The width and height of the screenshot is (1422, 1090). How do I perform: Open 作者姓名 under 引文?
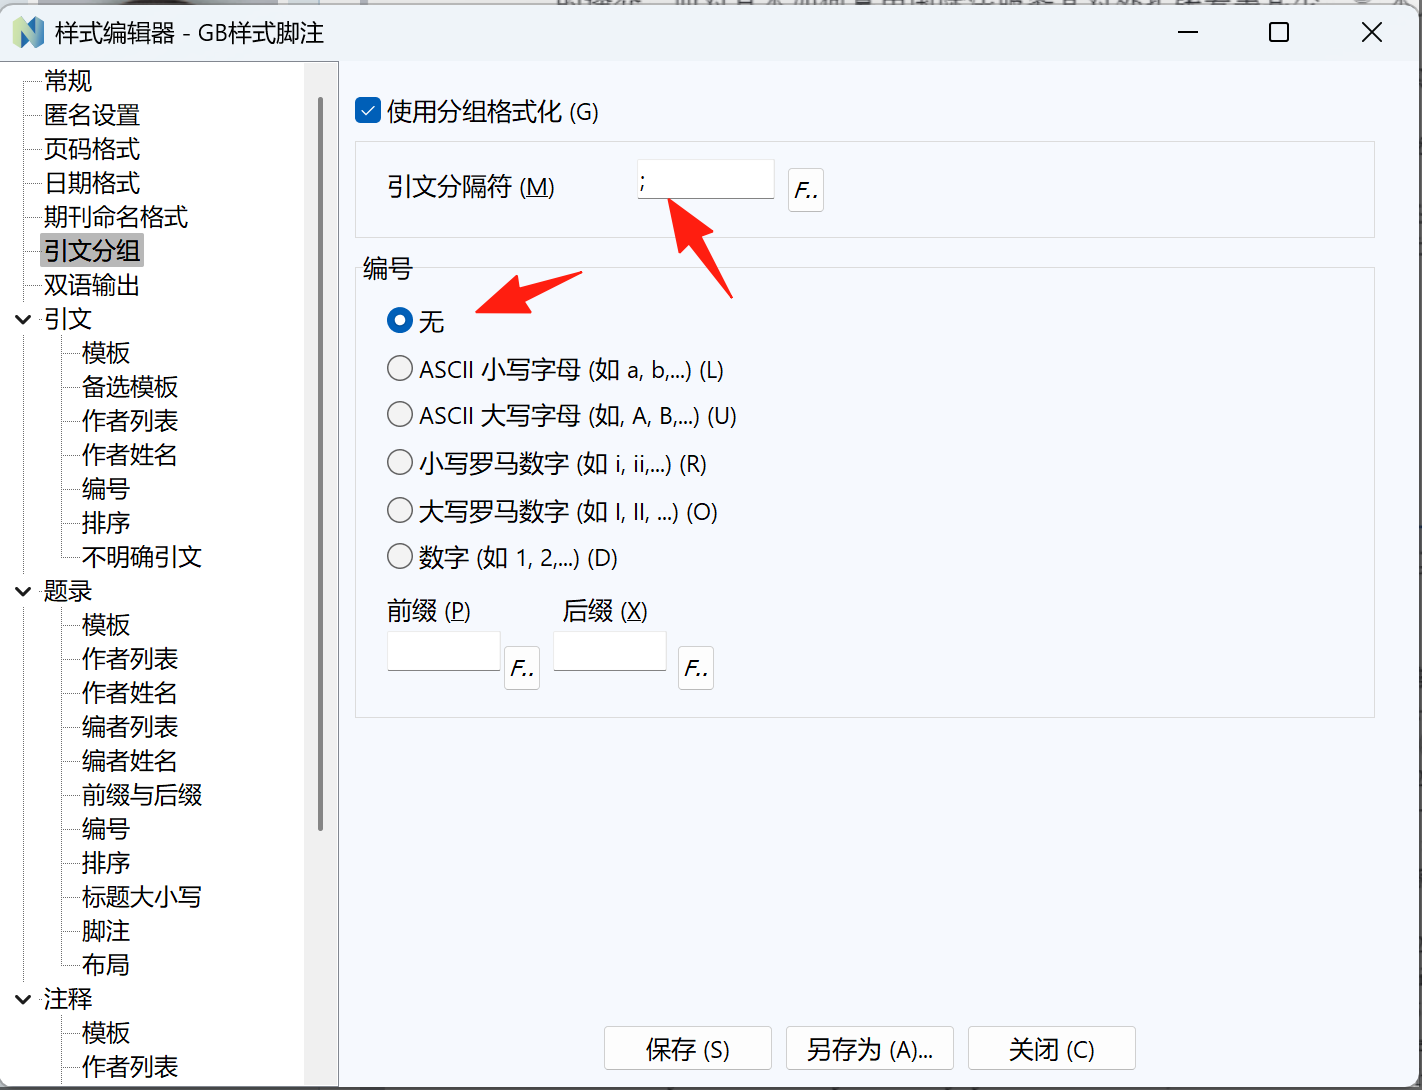(x=130, y=455)
